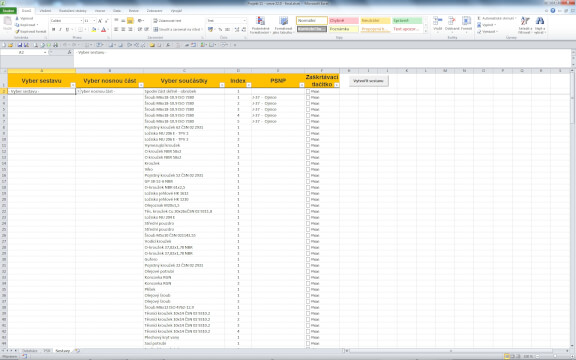Tick the checkbox in row 10 of column F
The height and width of the screenshot is (360, 576).
click(x=308, y=139)
